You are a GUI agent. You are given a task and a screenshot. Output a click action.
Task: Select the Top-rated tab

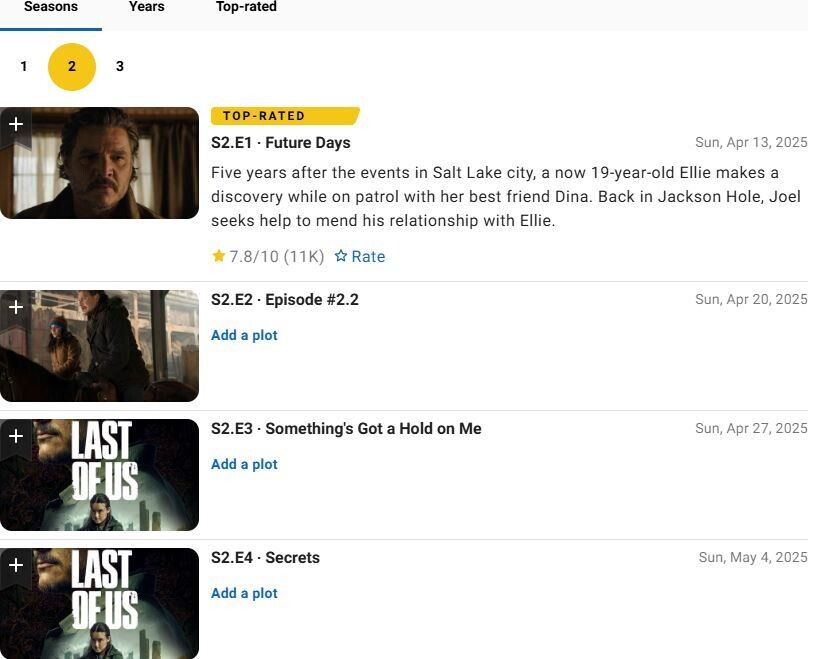point(246,7)
